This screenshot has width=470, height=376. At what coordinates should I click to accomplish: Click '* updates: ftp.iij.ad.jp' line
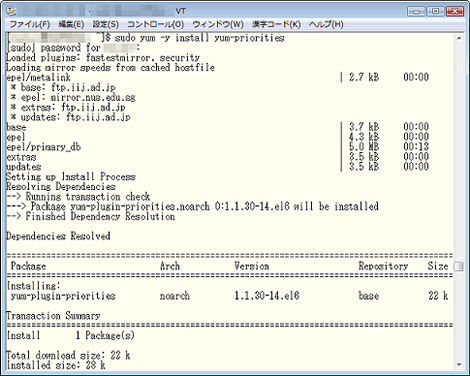coord(70,117)
